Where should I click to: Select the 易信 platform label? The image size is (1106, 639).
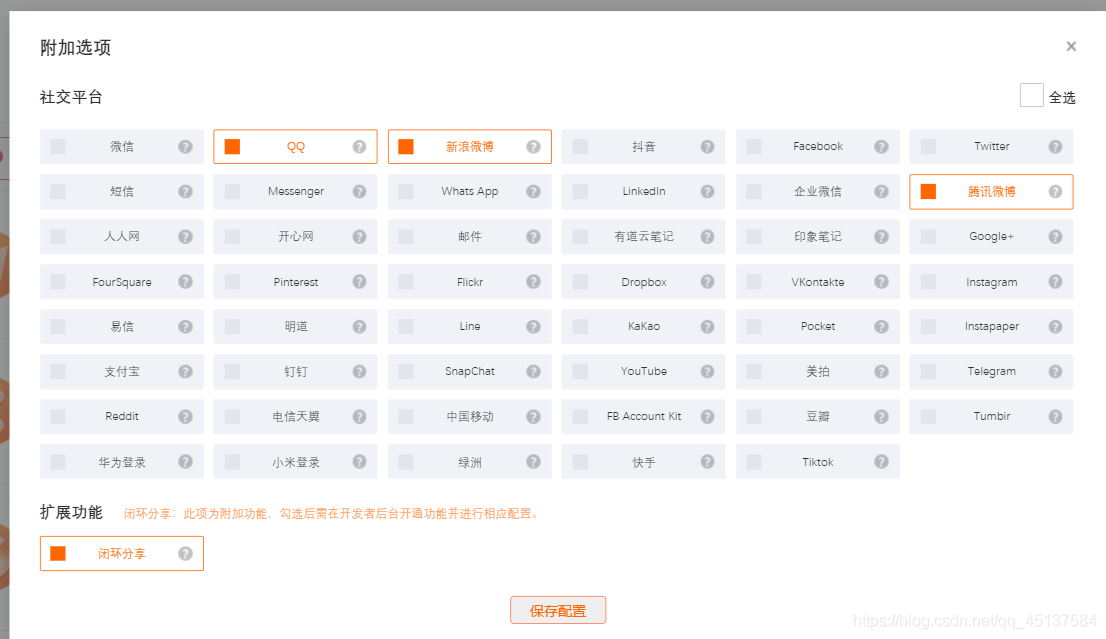pos(122,327)
